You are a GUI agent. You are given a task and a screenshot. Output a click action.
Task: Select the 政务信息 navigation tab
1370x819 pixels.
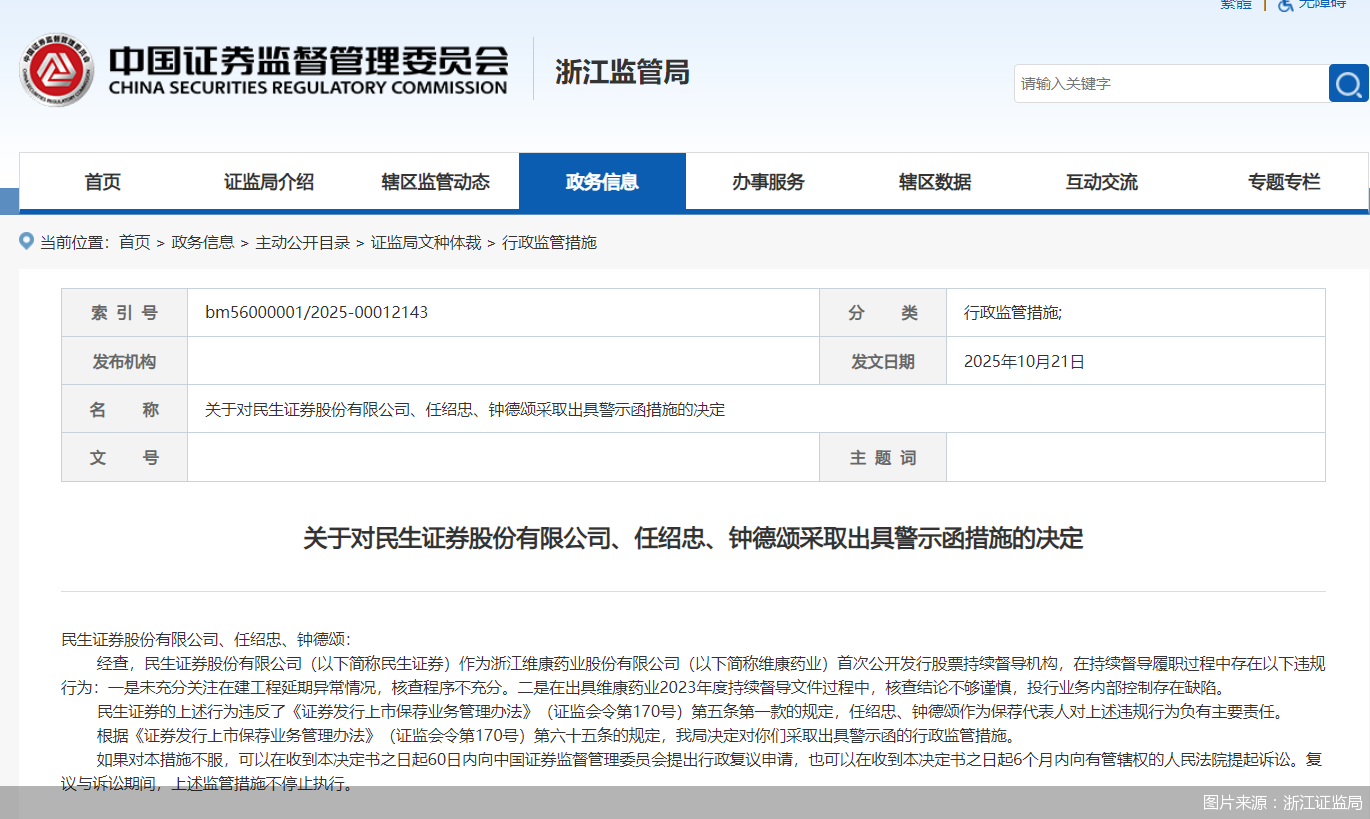pyautogui.click(x=602, y=182)
